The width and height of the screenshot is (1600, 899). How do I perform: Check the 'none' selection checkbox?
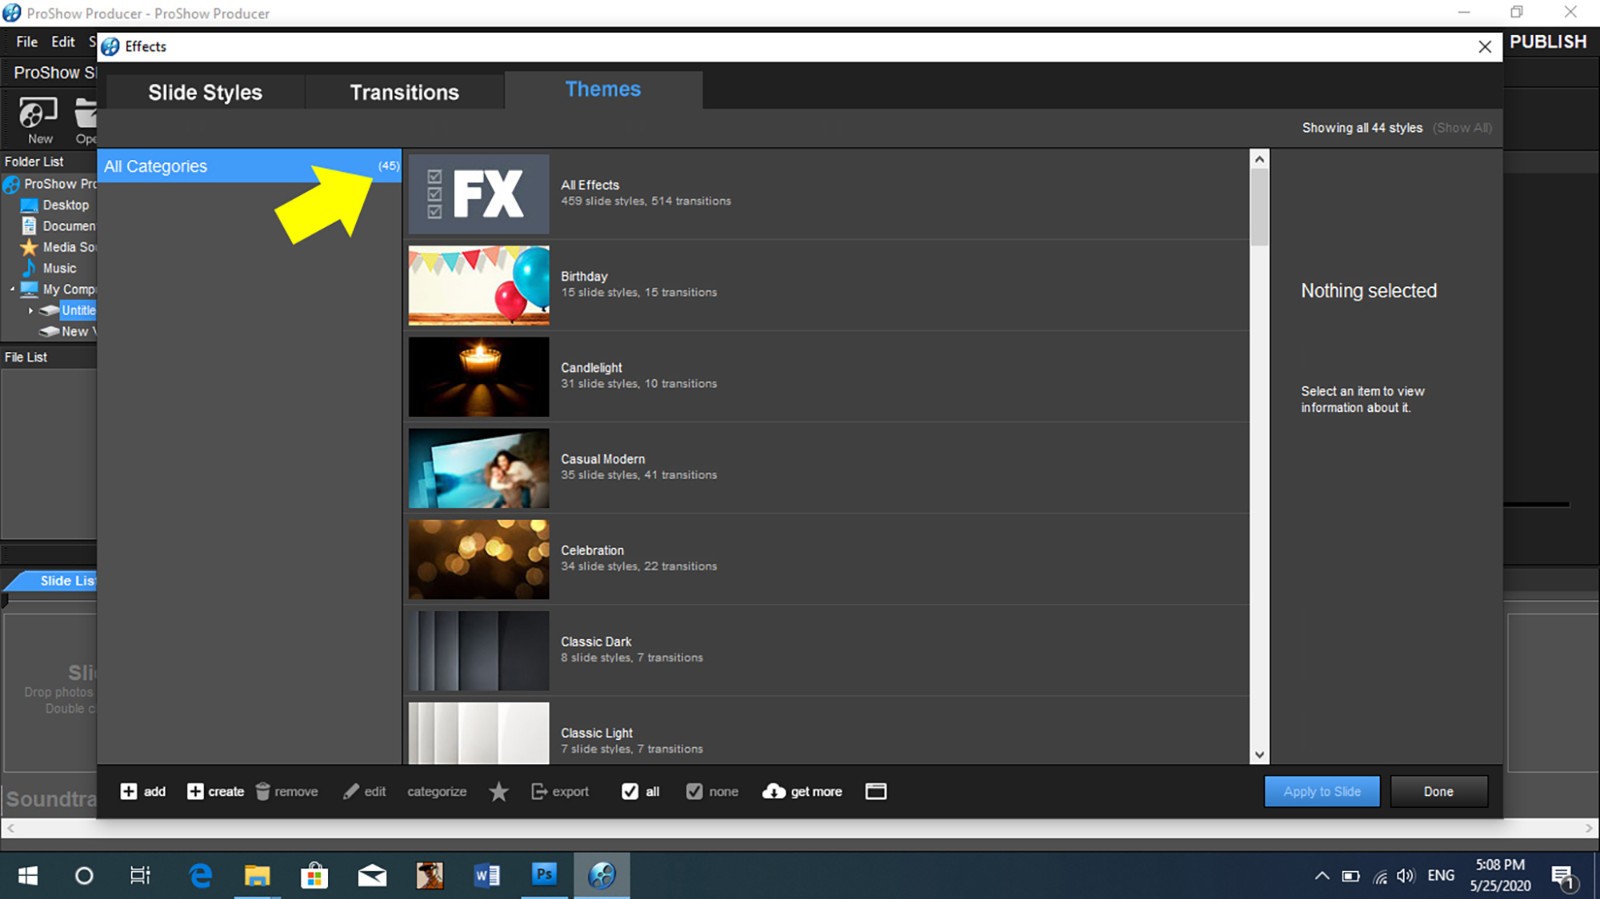coord(694,791)
